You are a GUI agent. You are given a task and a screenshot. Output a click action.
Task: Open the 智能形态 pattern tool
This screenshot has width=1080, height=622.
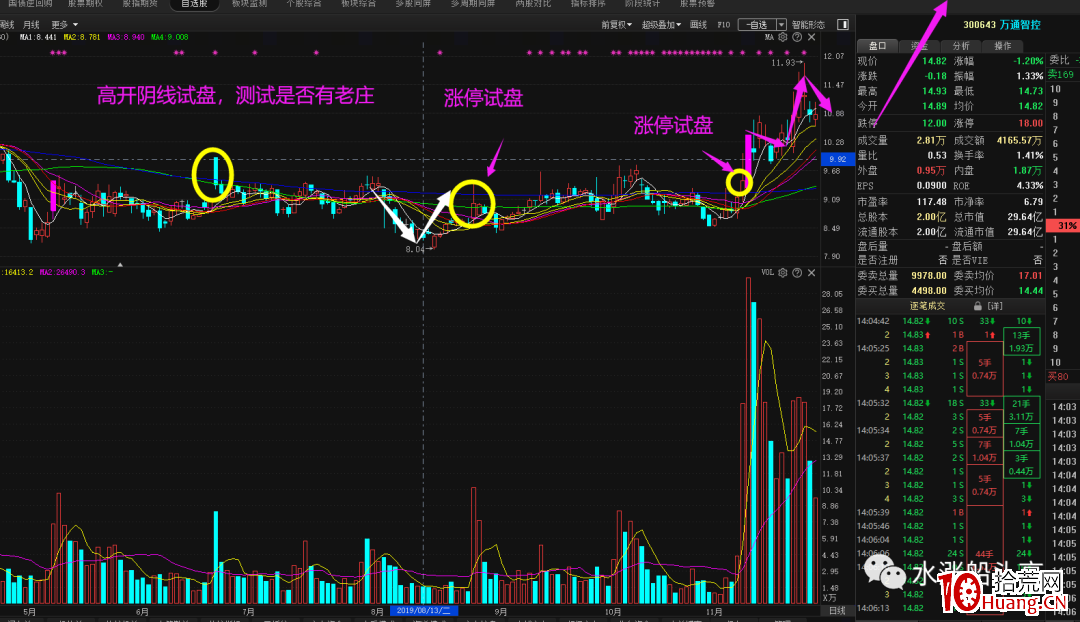pos(809,25)
